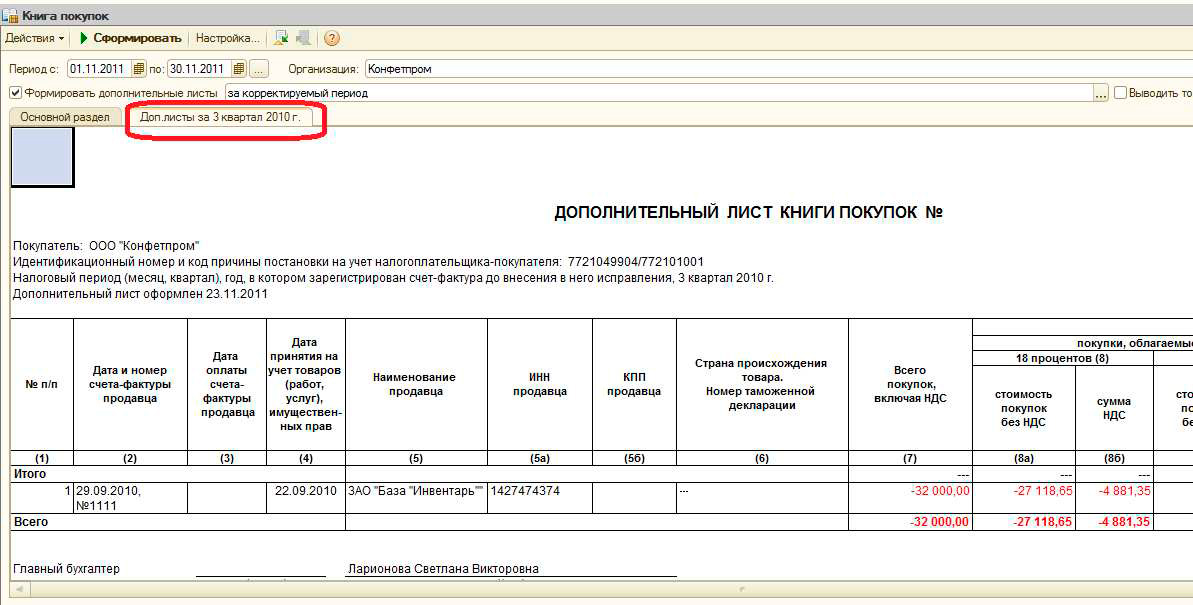Open calendar for period start date 01.11.2011
The width and height of the screenshot is (1193, 605).
click(138, 69)
